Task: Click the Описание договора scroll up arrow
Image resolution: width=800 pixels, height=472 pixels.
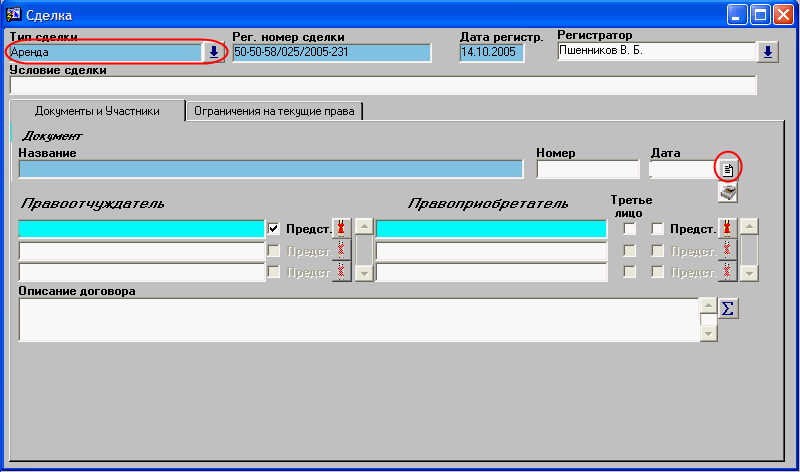Action: 708,306
